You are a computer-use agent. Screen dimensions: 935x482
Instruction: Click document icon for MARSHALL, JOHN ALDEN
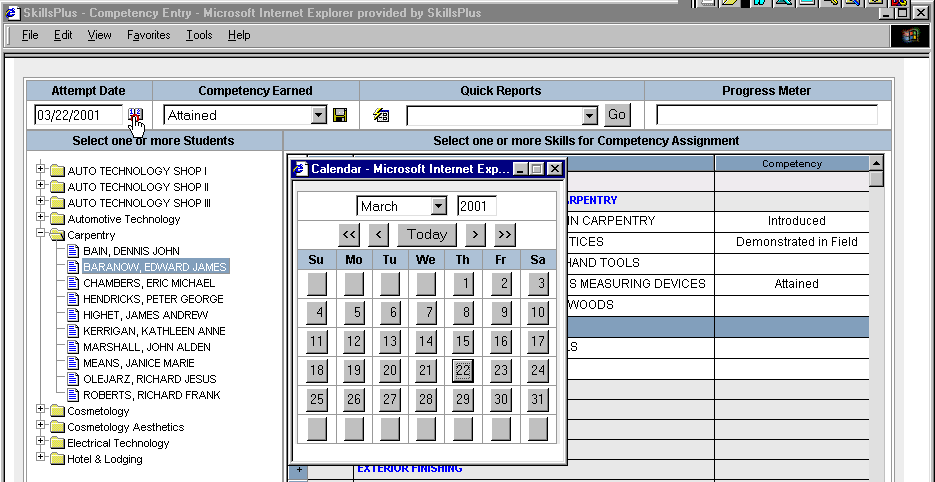73,347
